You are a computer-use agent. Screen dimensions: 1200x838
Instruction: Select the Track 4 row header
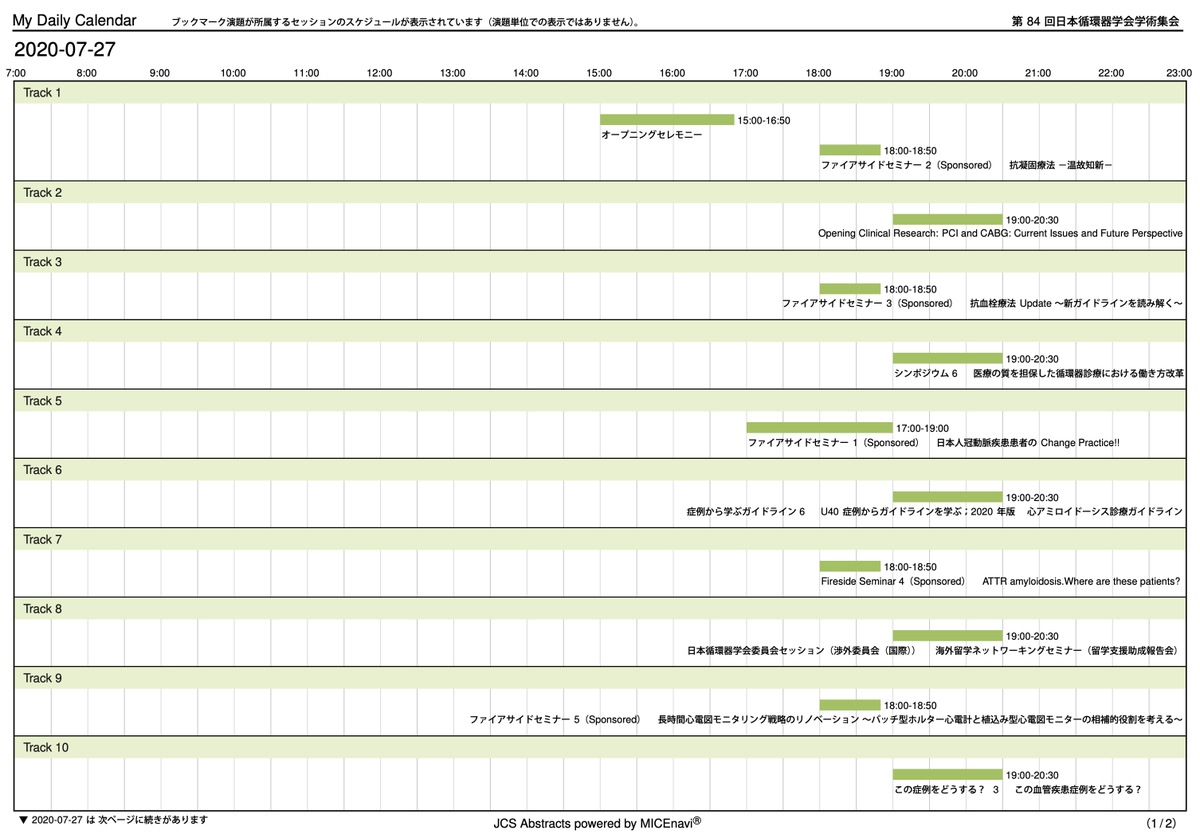[599, 331]
